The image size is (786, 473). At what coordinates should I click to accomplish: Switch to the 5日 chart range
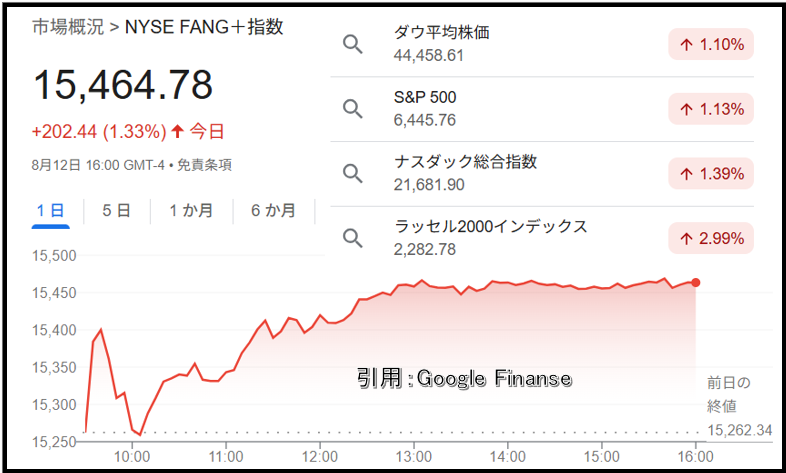116,211
